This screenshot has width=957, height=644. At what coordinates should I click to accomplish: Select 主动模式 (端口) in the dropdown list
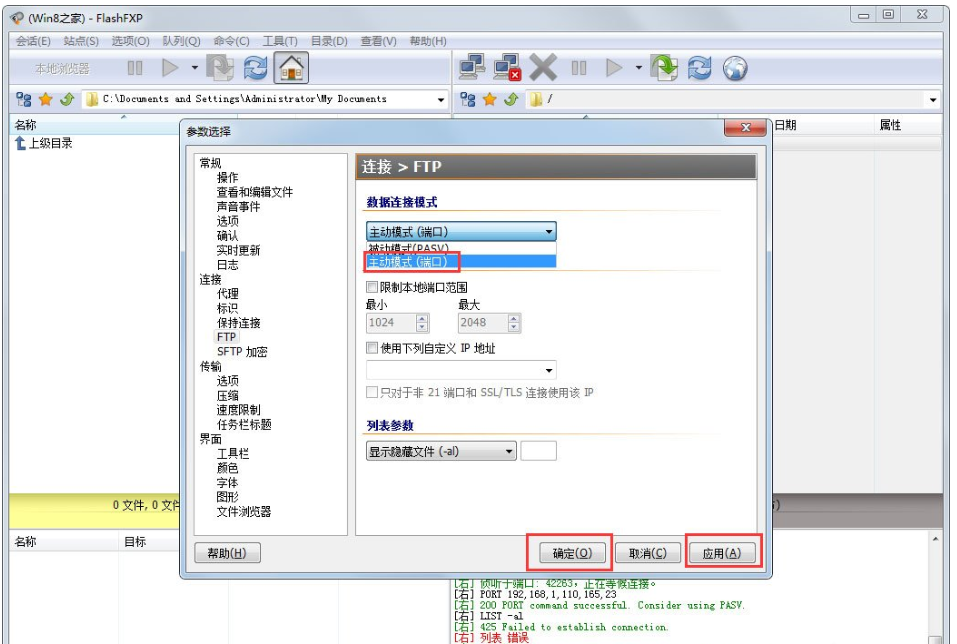click(461, 262)
